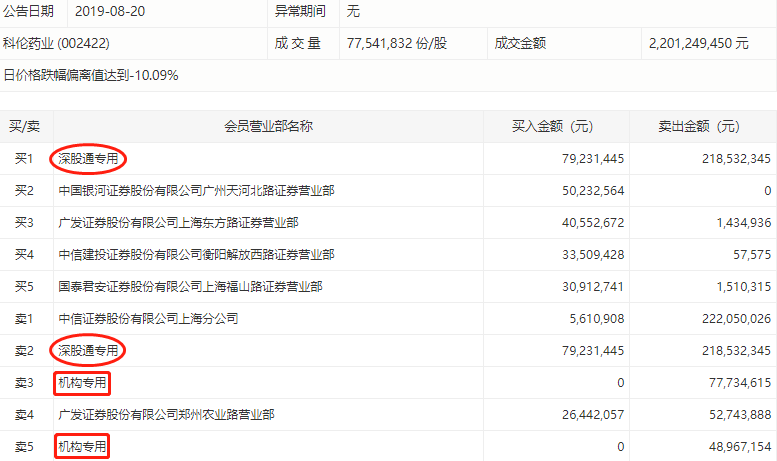The image size is (777, 461).
Task: Select the 机构专用 entry in row 卖3
Action: click(82, 383)
